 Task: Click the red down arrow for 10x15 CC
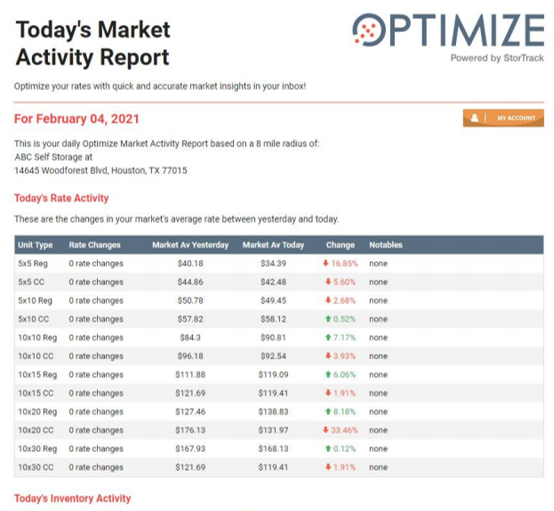point(328,393)
